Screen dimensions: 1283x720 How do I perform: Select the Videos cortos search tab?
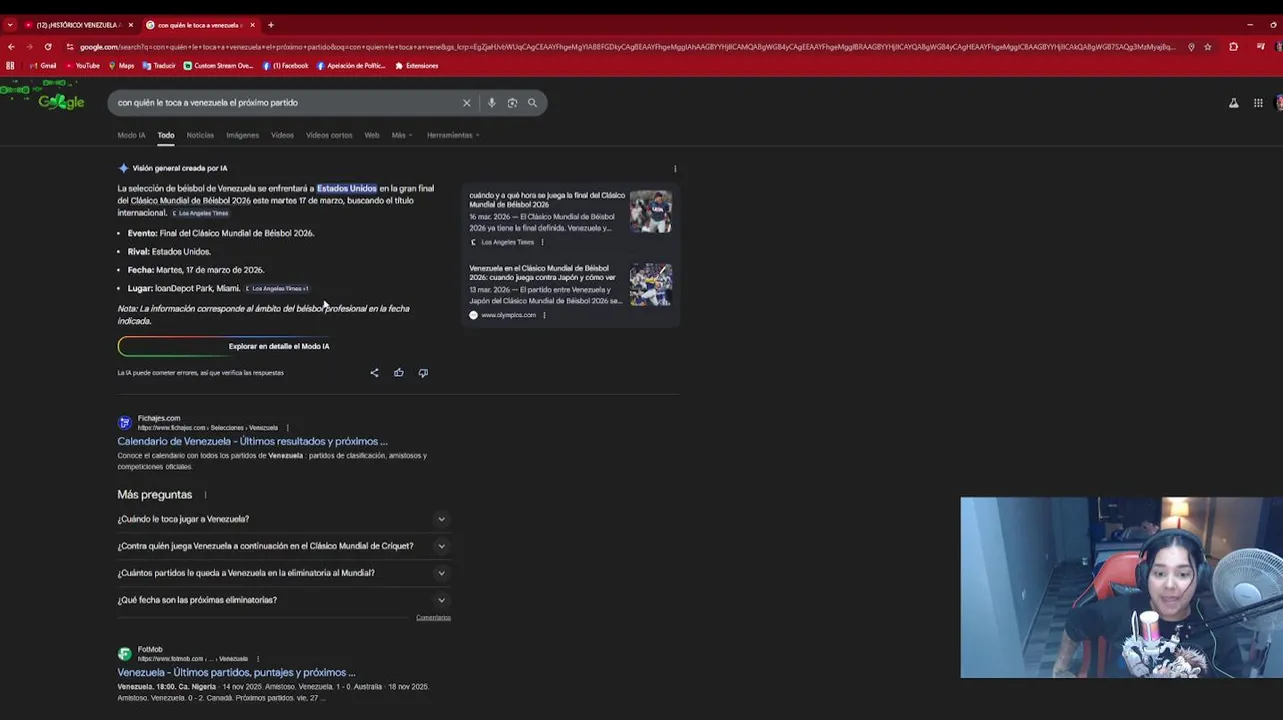pyautogui.click(x=329, y=135)
